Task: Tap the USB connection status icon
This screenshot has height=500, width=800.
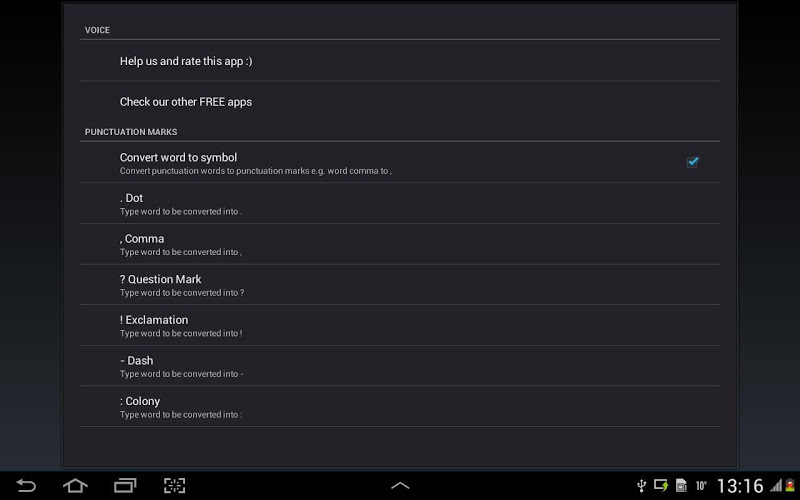Action: tap(641, 485)
